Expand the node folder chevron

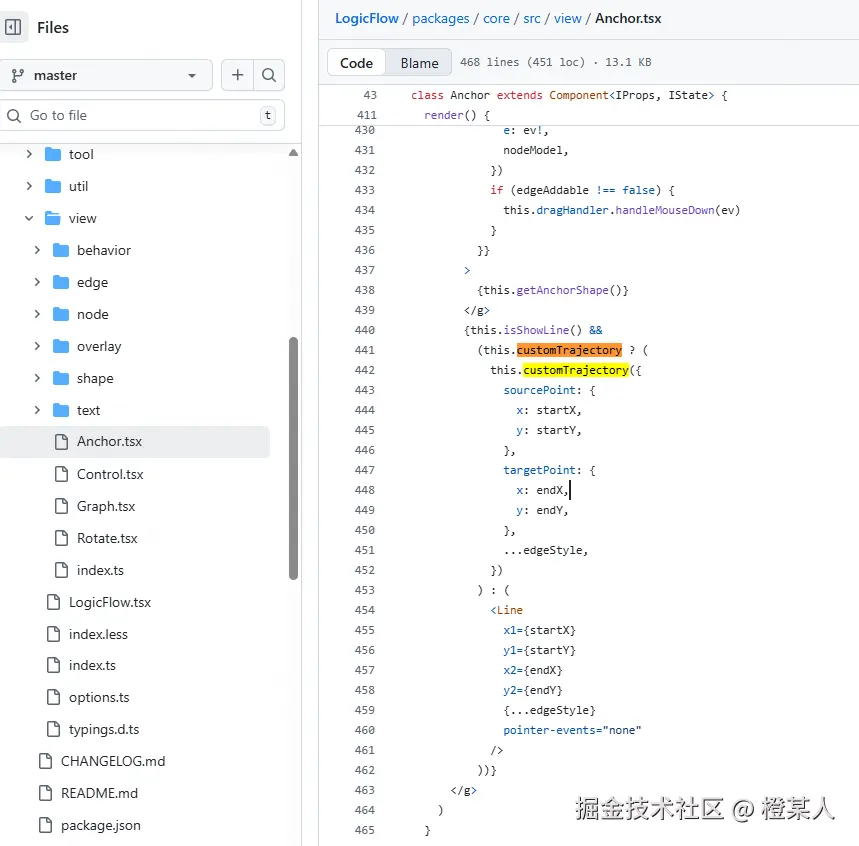pyautogui.click(x=37, y=315)
